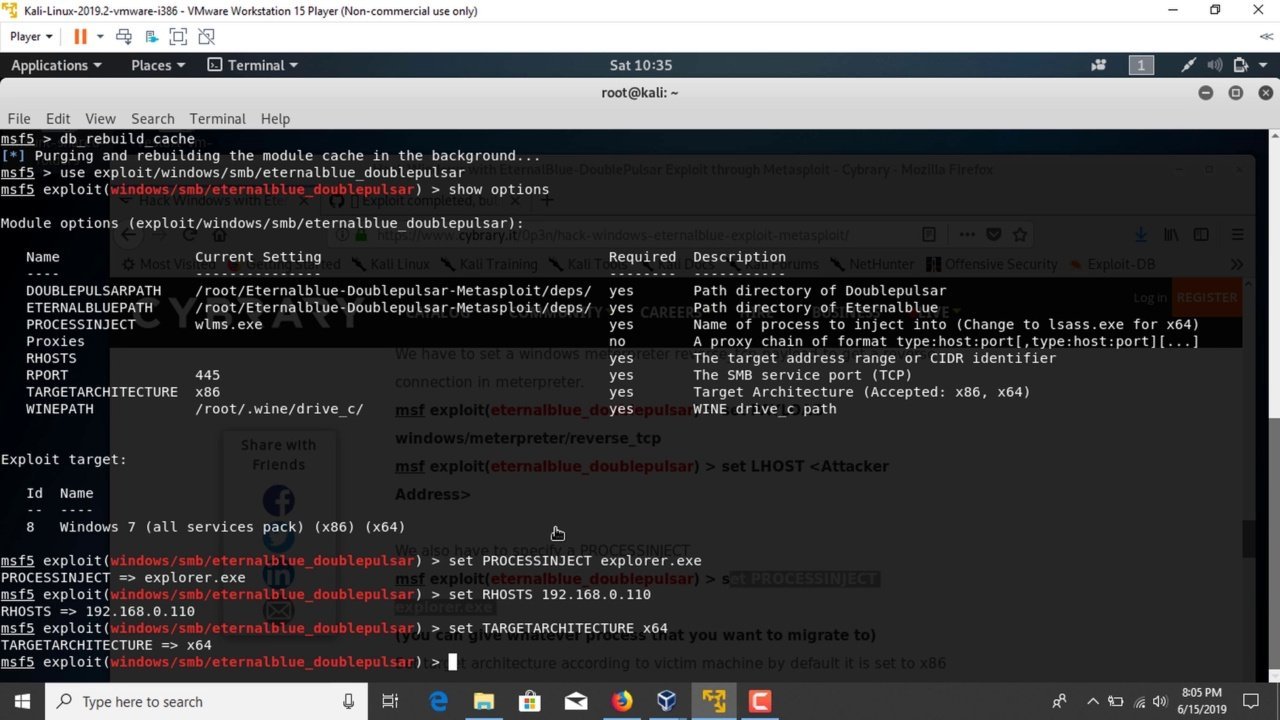Click the Cortana microphone icon
Screen dimensions: 1280x720
point(348,701)
